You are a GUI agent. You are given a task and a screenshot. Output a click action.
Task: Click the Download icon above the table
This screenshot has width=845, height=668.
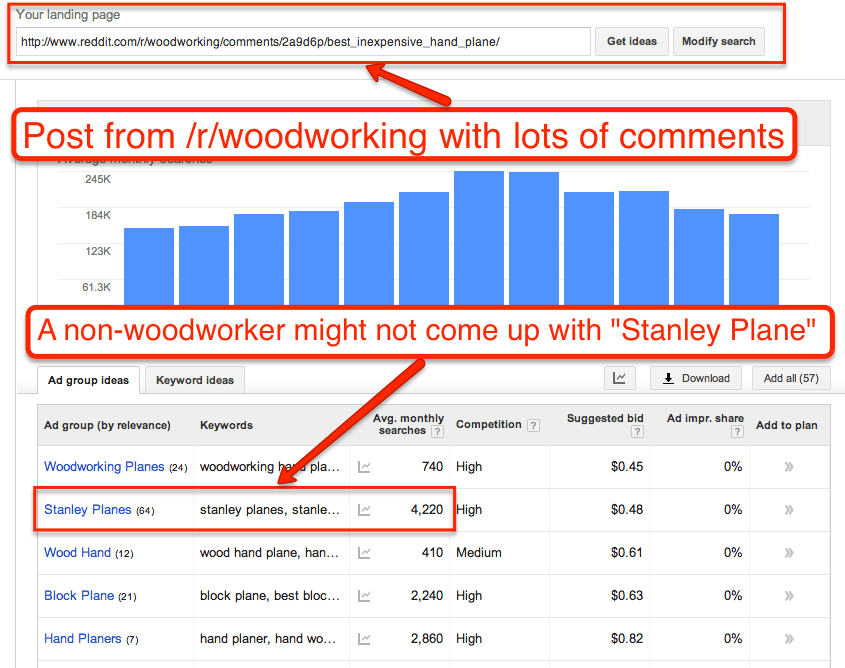pos(695,378)
